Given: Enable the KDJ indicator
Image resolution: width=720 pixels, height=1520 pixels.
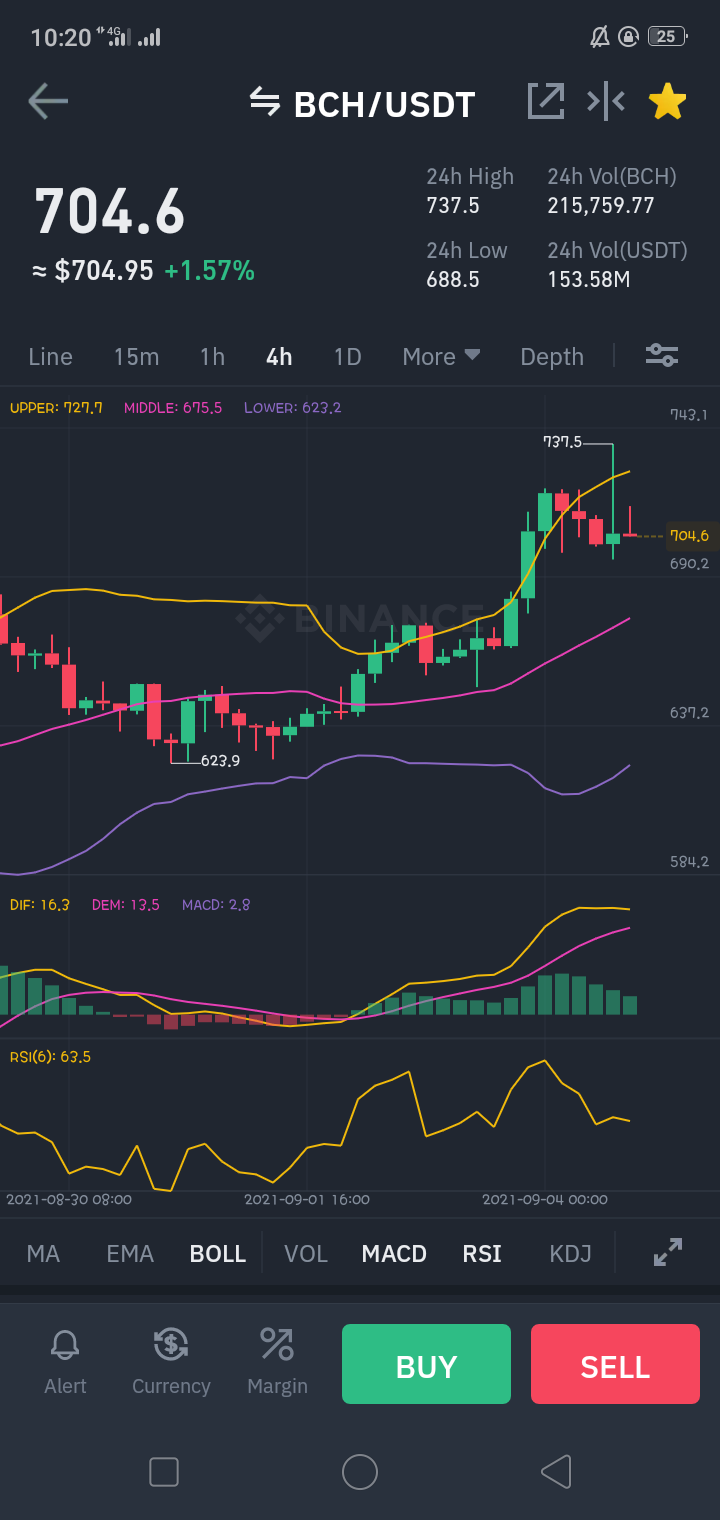Looking at the screenshot, I should (571, 1253).
